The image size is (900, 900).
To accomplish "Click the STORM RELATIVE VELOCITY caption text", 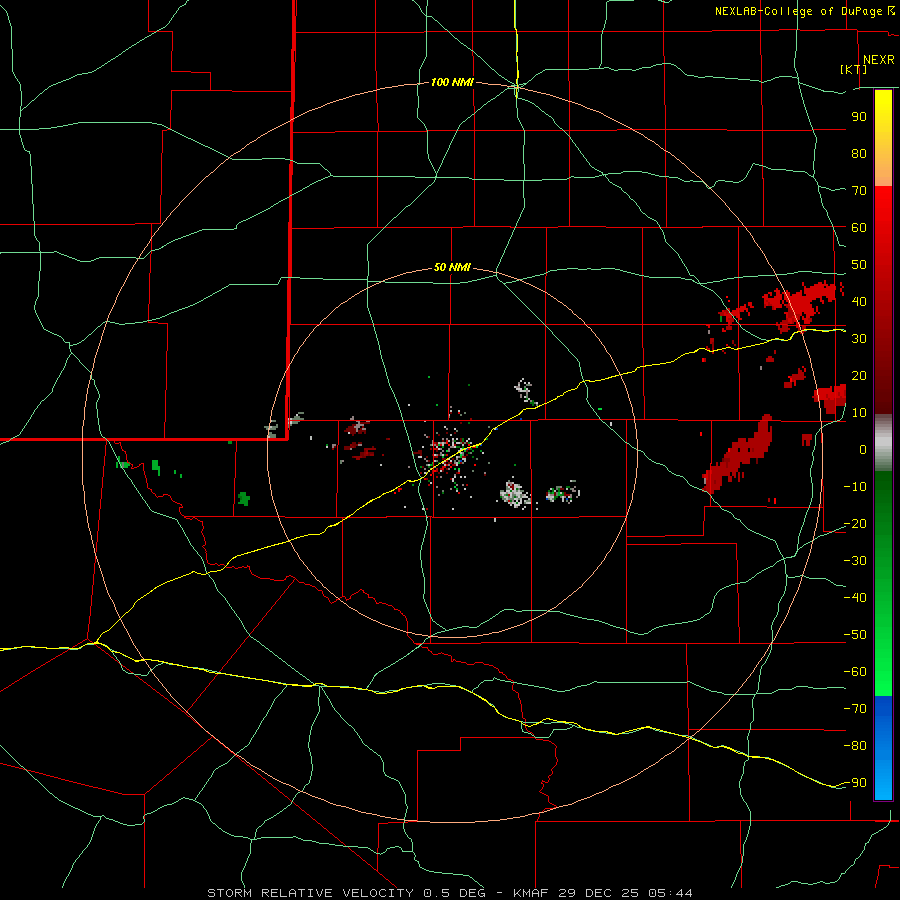I will (x=310, y=893).
